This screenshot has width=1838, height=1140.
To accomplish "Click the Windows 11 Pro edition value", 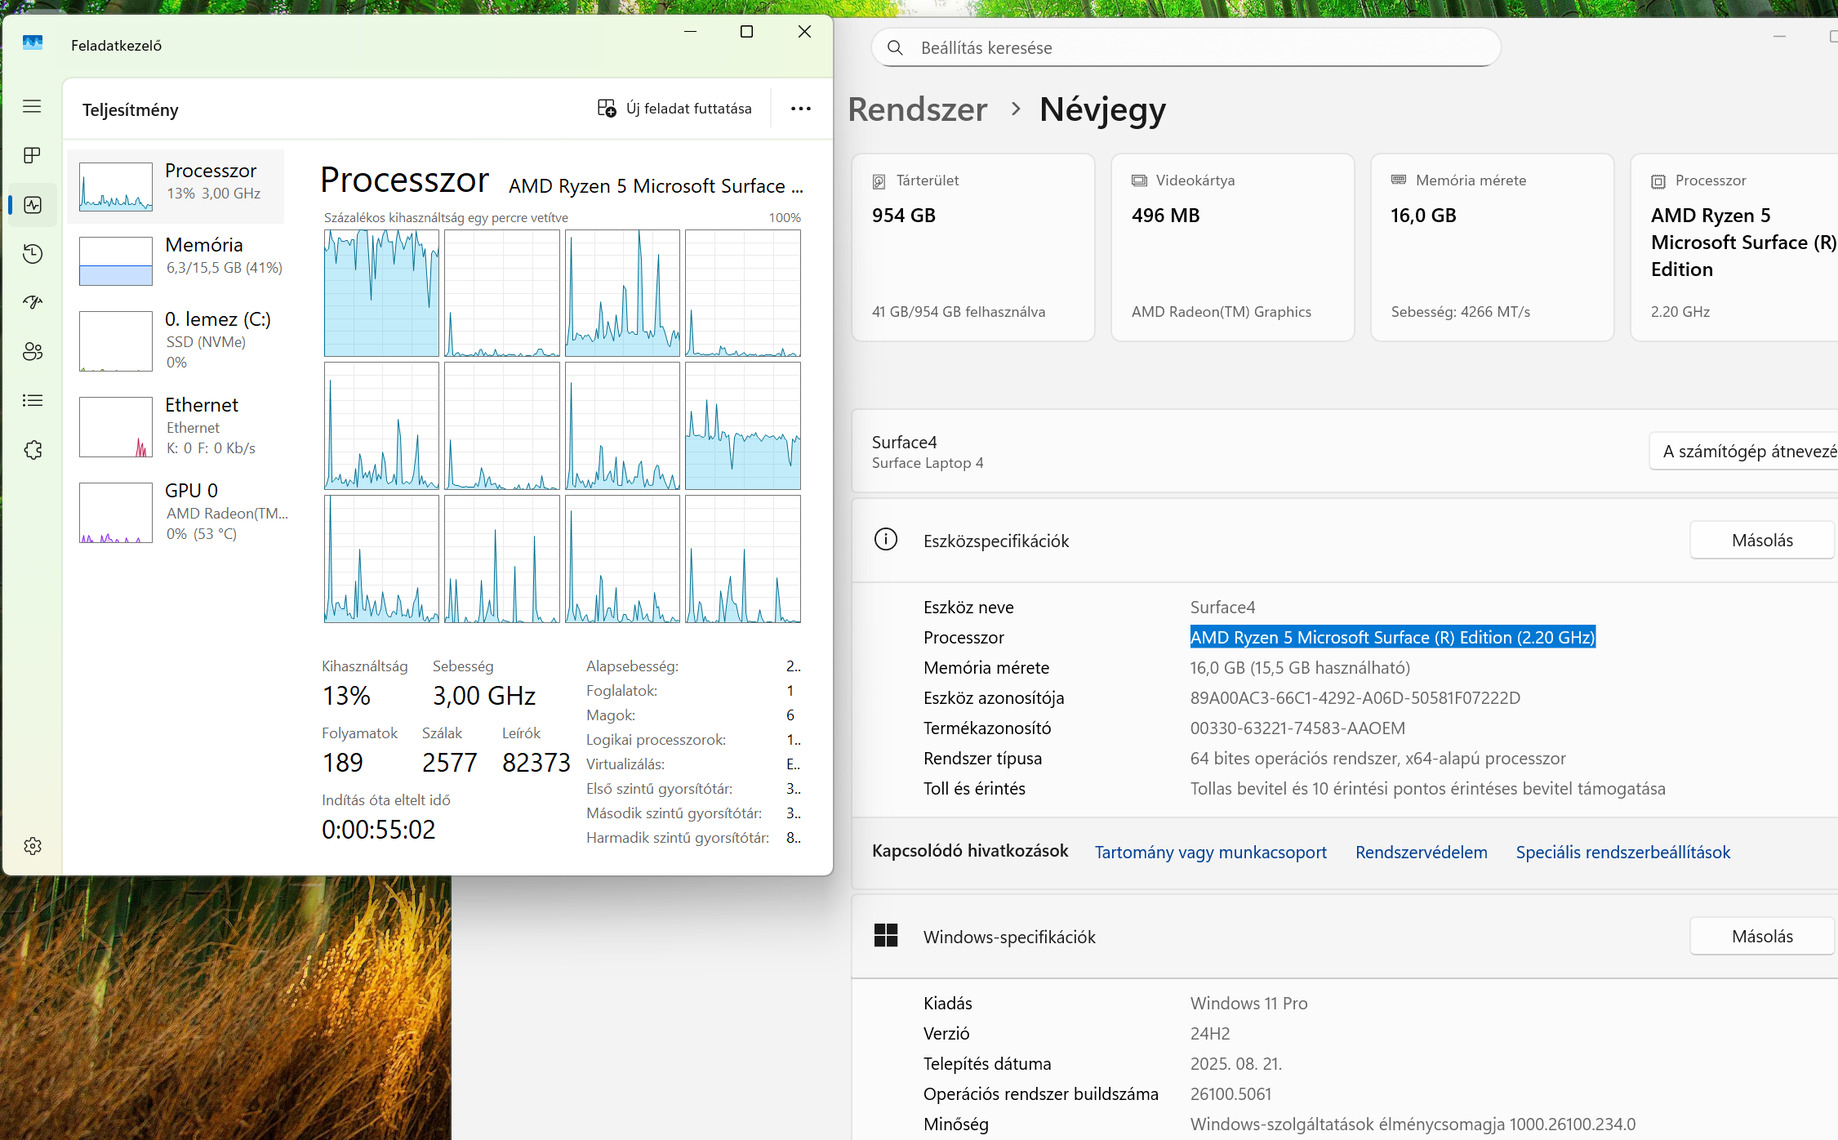I will pyautogui.click(x=1248, y=1003).
